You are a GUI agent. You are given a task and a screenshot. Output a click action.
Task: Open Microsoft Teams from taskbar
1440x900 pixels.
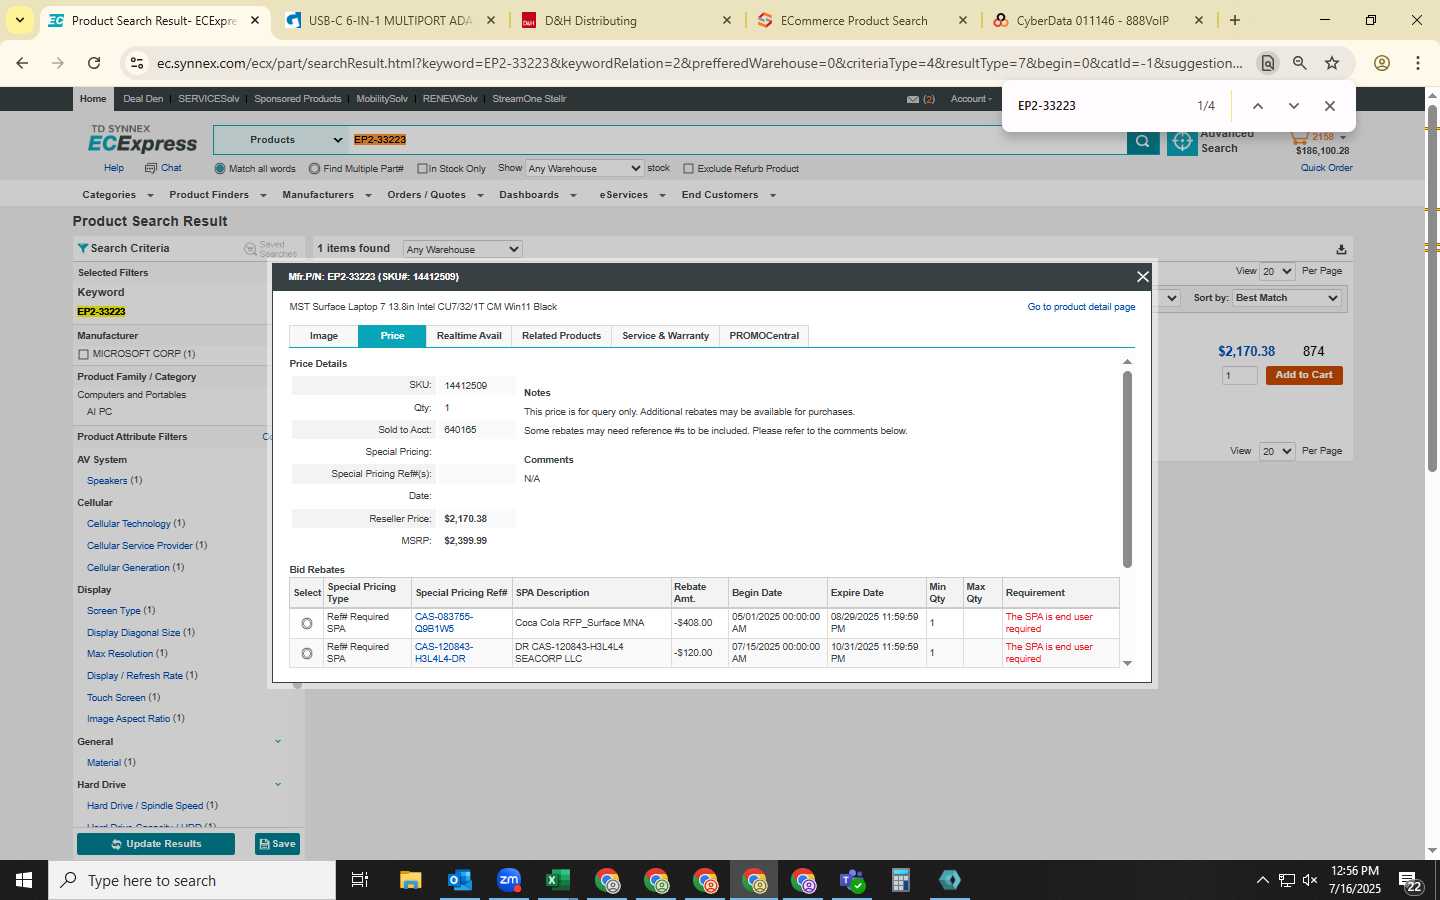click(852, 880)
